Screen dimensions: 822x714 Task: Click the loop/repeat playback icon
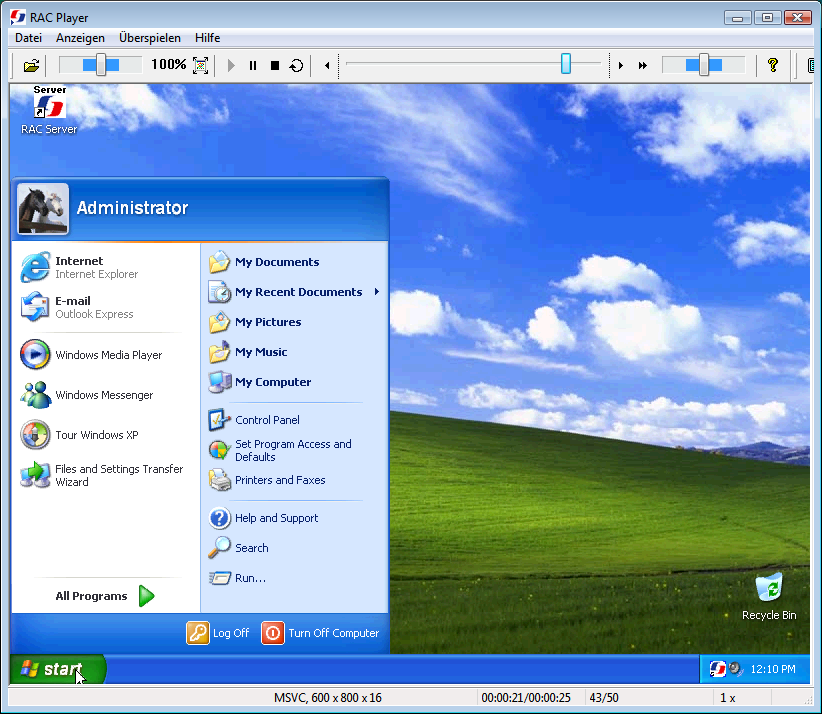pos(297,66)
